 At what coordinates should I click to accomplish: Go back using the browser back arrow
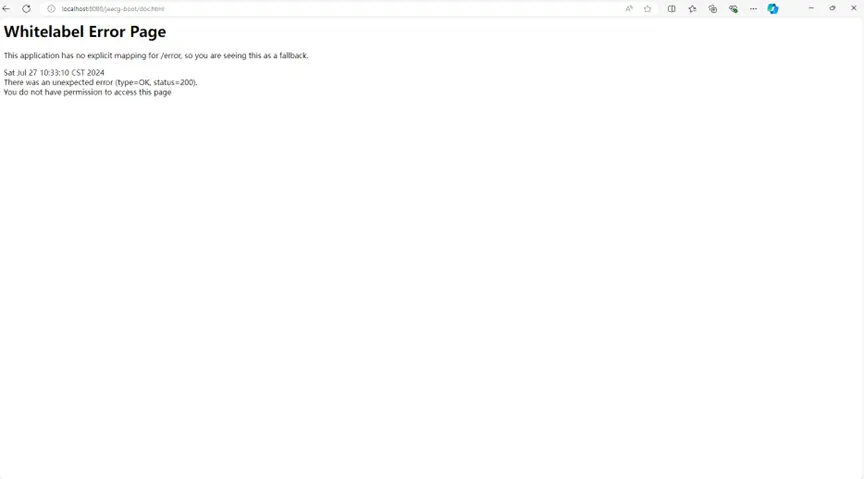[6, 9]
